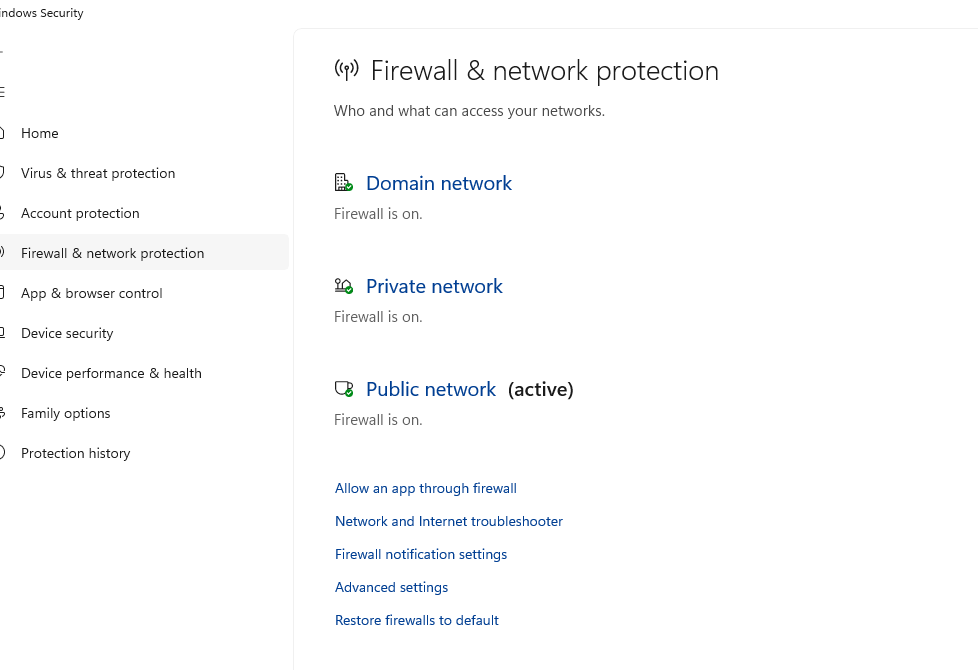This screenshot has width=978, height=670.
Task: Select Firewall & network protection sidebar item
Action: pos(112,253)
